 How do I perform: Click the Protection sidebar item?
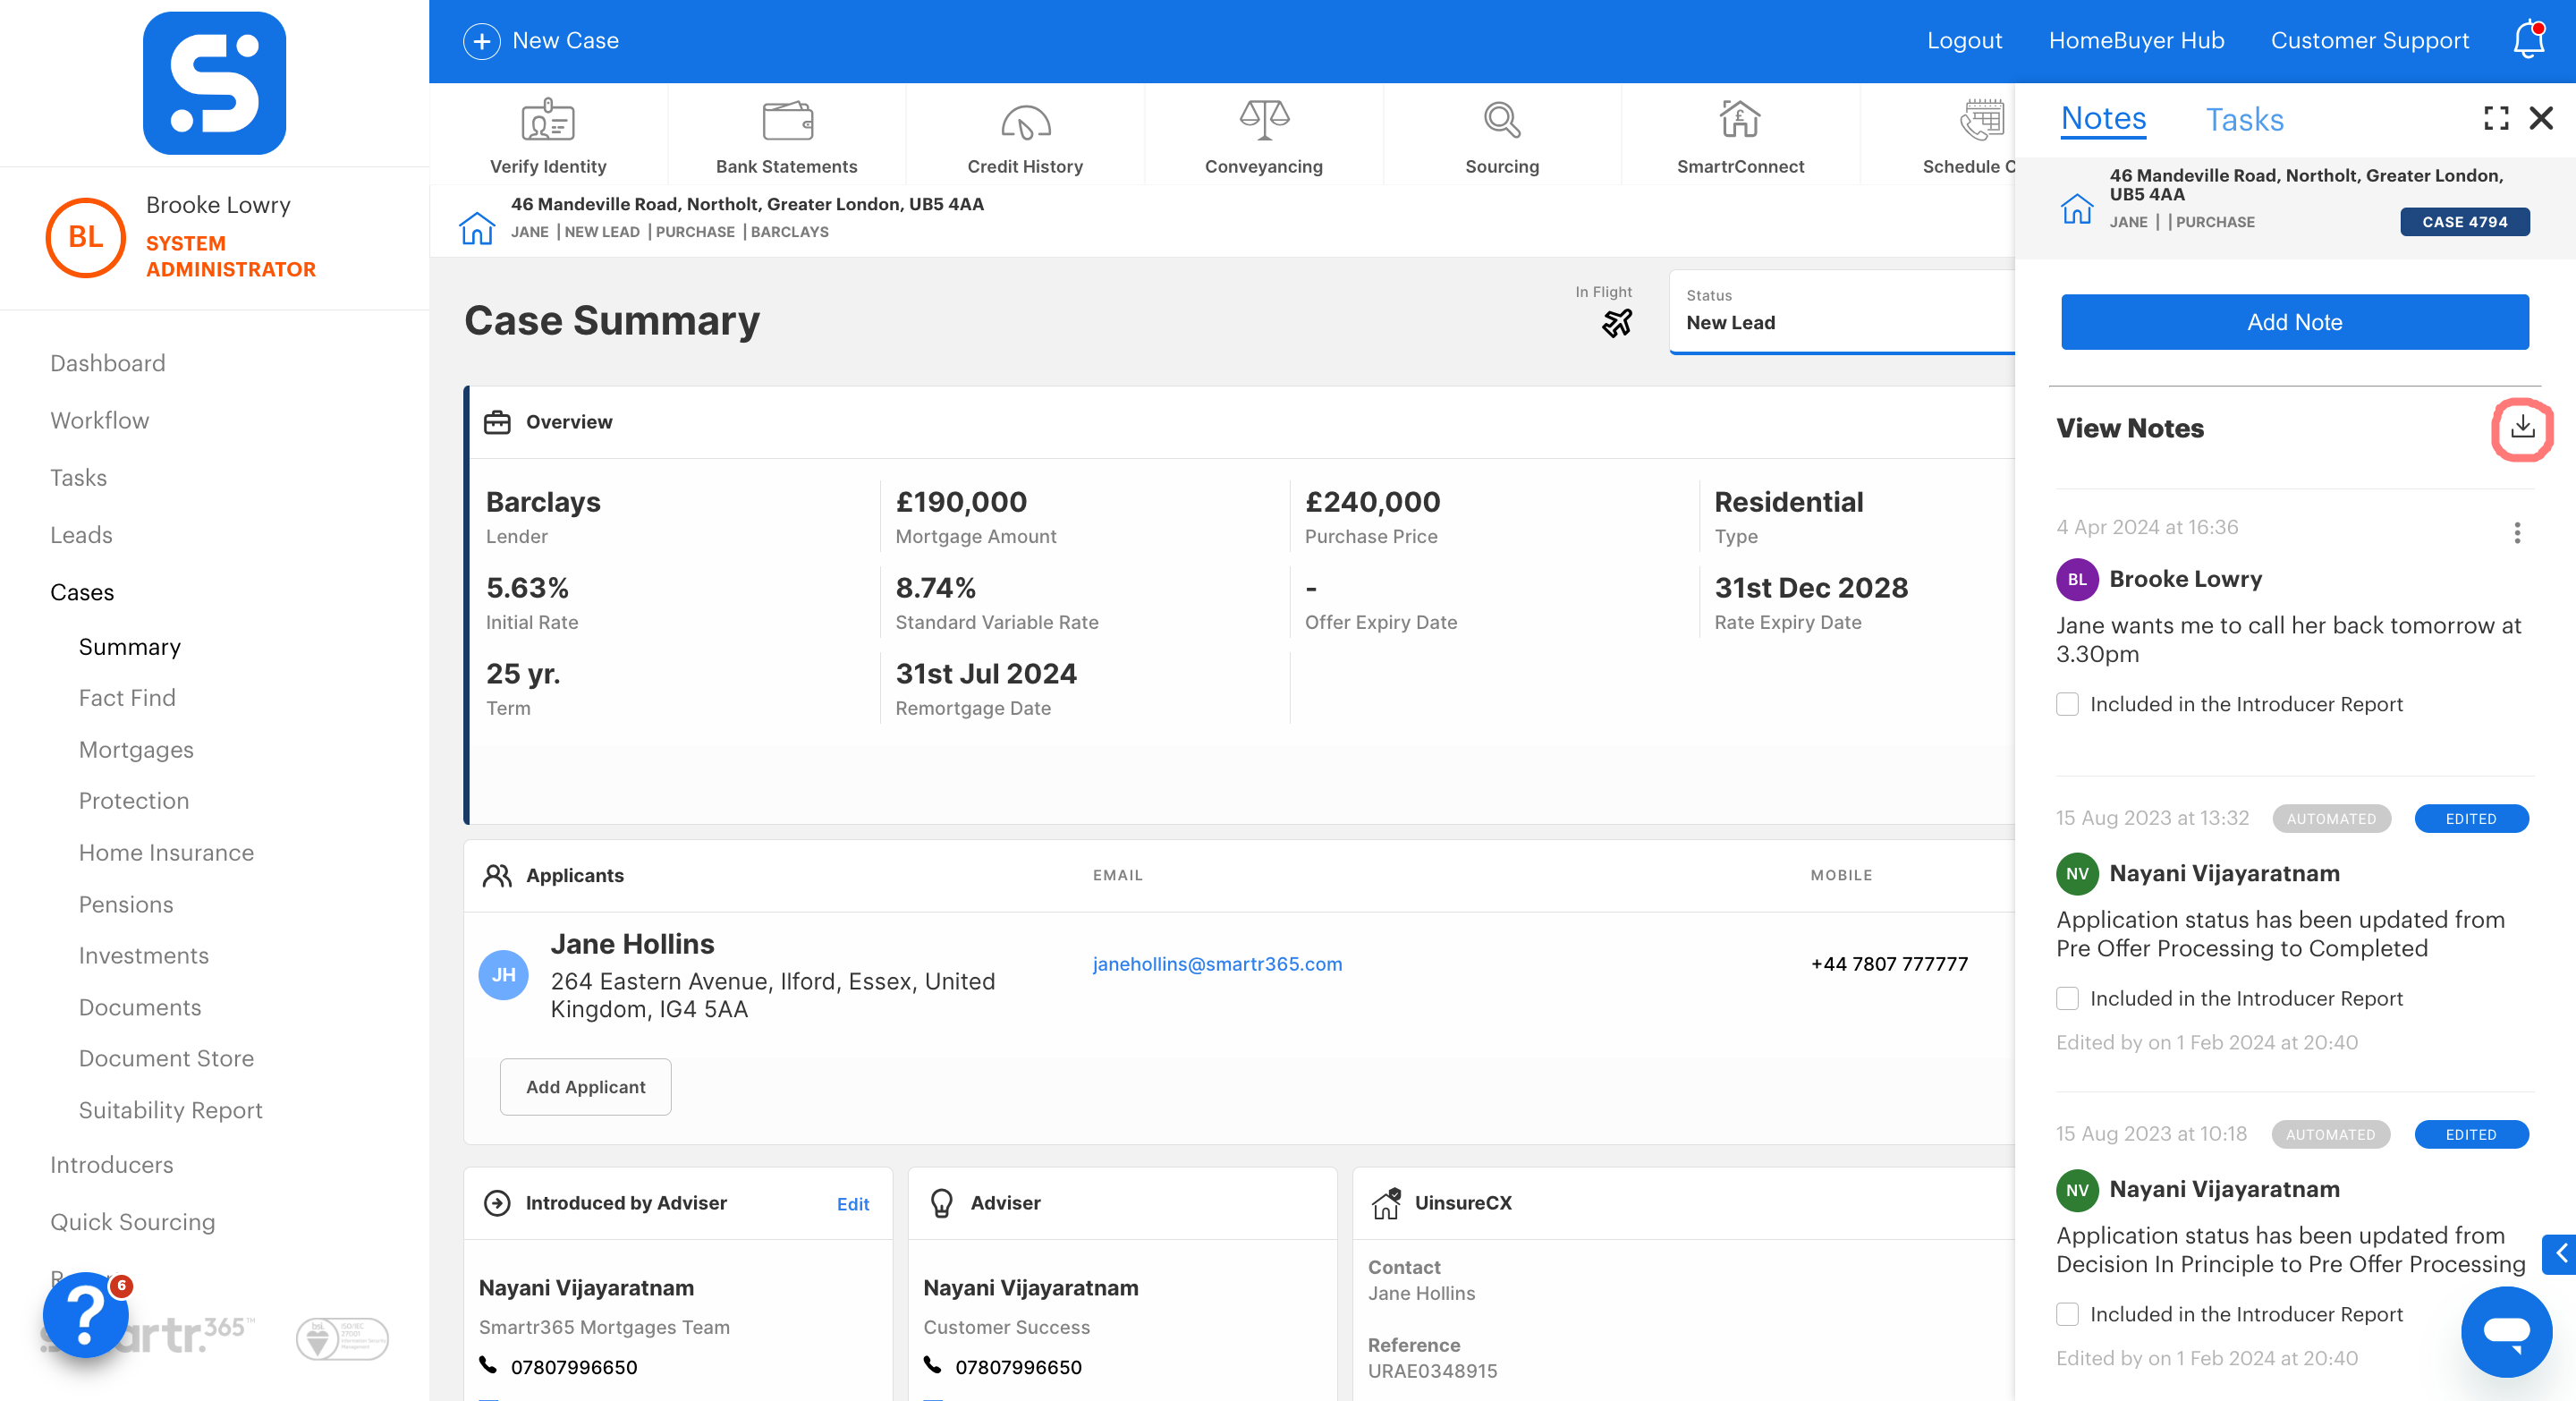click(134, 801)
